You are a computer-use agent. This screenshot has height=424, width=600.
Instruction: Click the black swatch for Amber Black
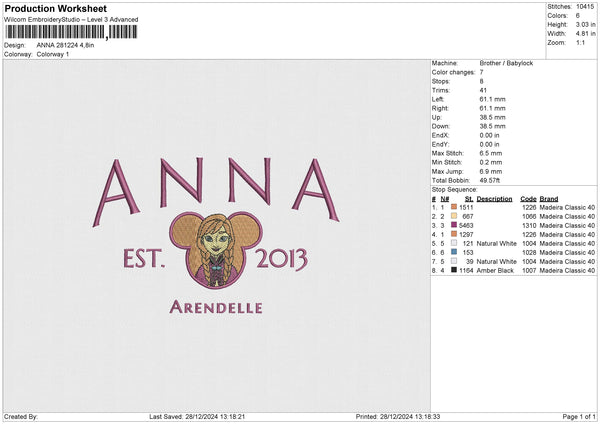pos(454,270)
